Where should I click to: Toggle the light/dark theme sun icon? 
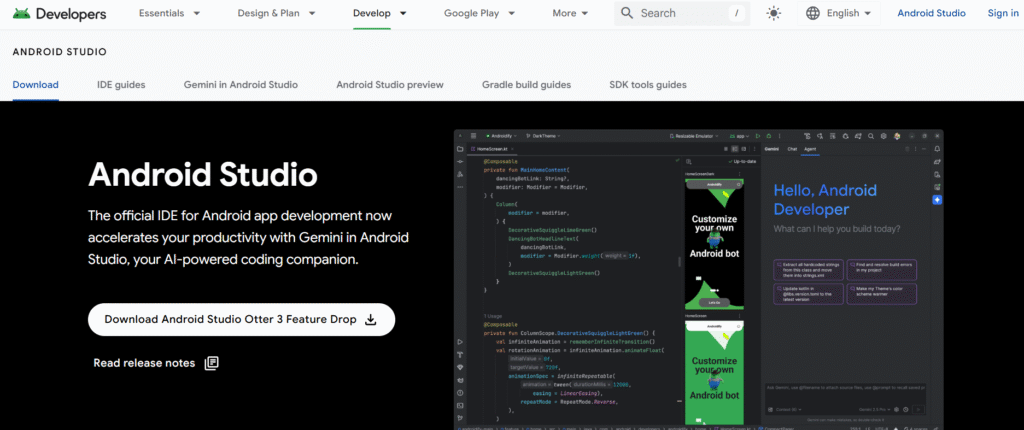pyautogui.click(x=773, y=13)
